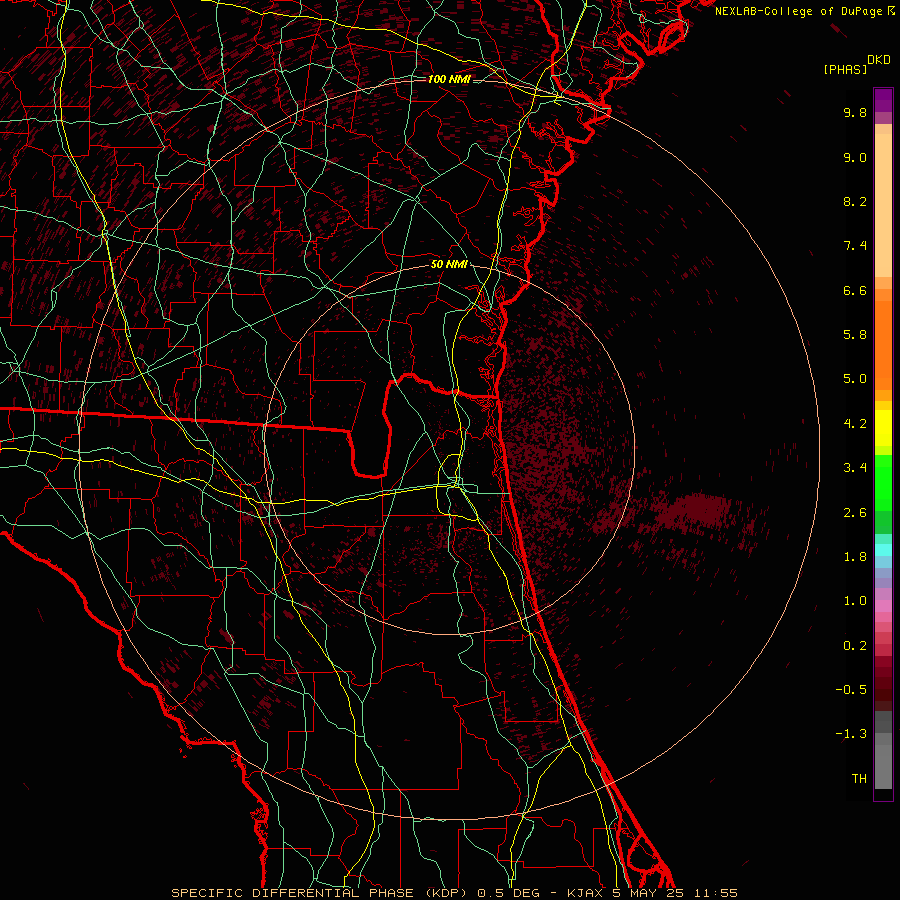The width and height of the screenshot is (900, 900).
Task: Click the 1.8 scale value
Action: point(855,557)
